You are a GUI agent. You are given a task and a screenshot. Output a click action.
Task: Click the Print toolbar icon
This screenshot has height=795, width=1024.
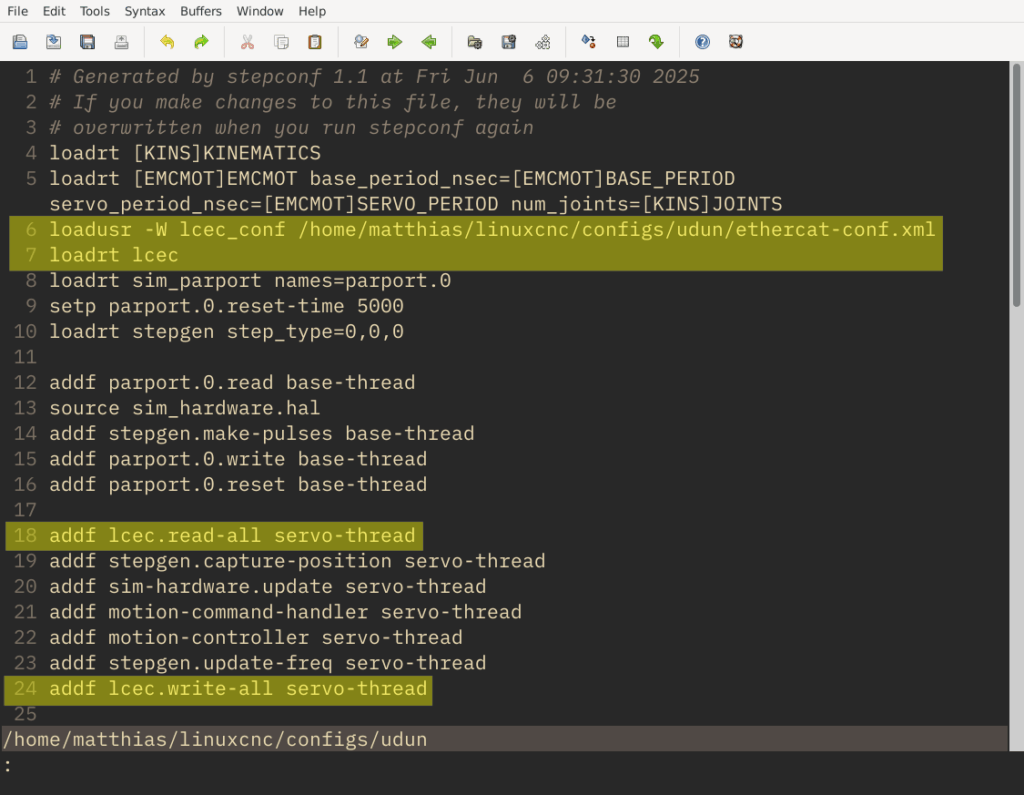[x=121, y=42]
